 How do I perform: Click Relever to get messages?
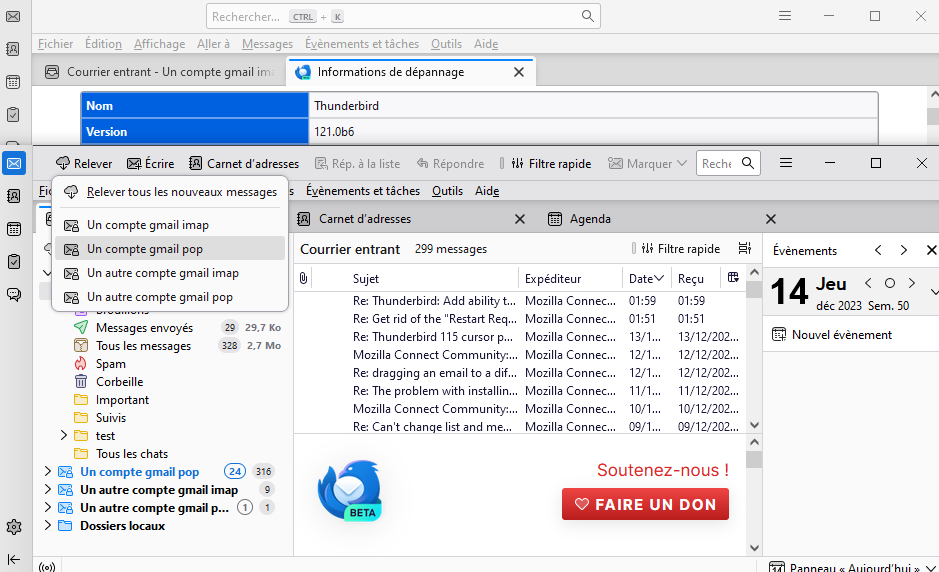84,164
